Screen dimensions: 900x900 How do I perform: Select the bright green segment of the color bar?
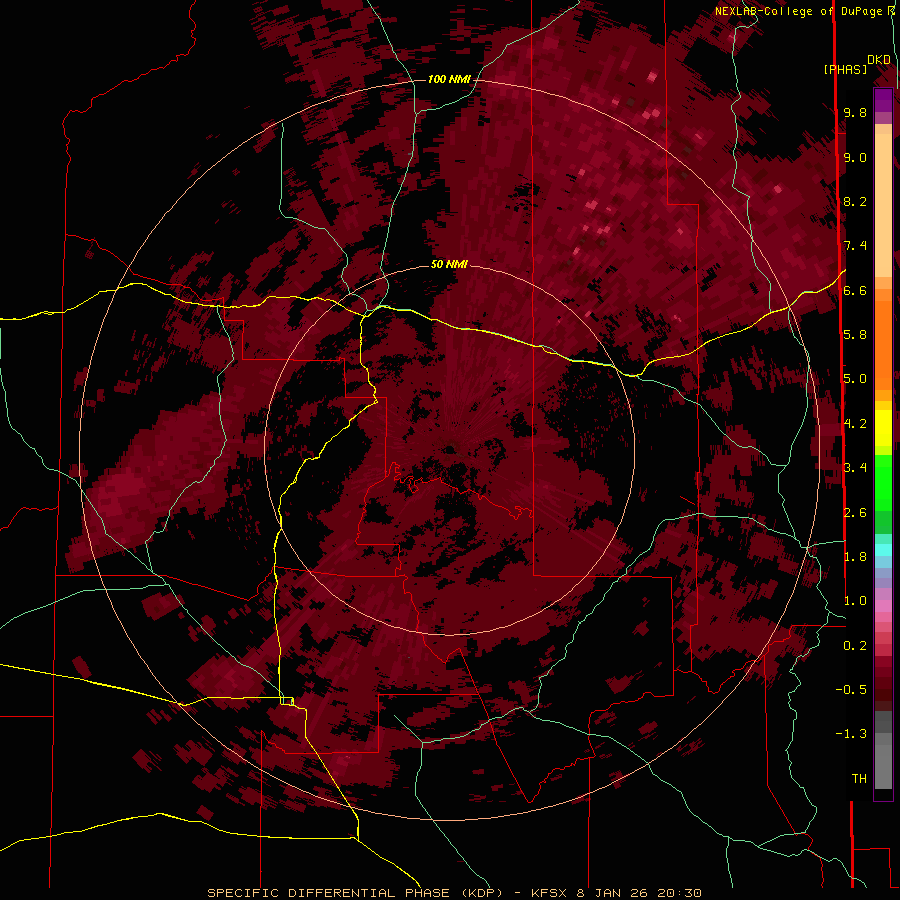883,482
